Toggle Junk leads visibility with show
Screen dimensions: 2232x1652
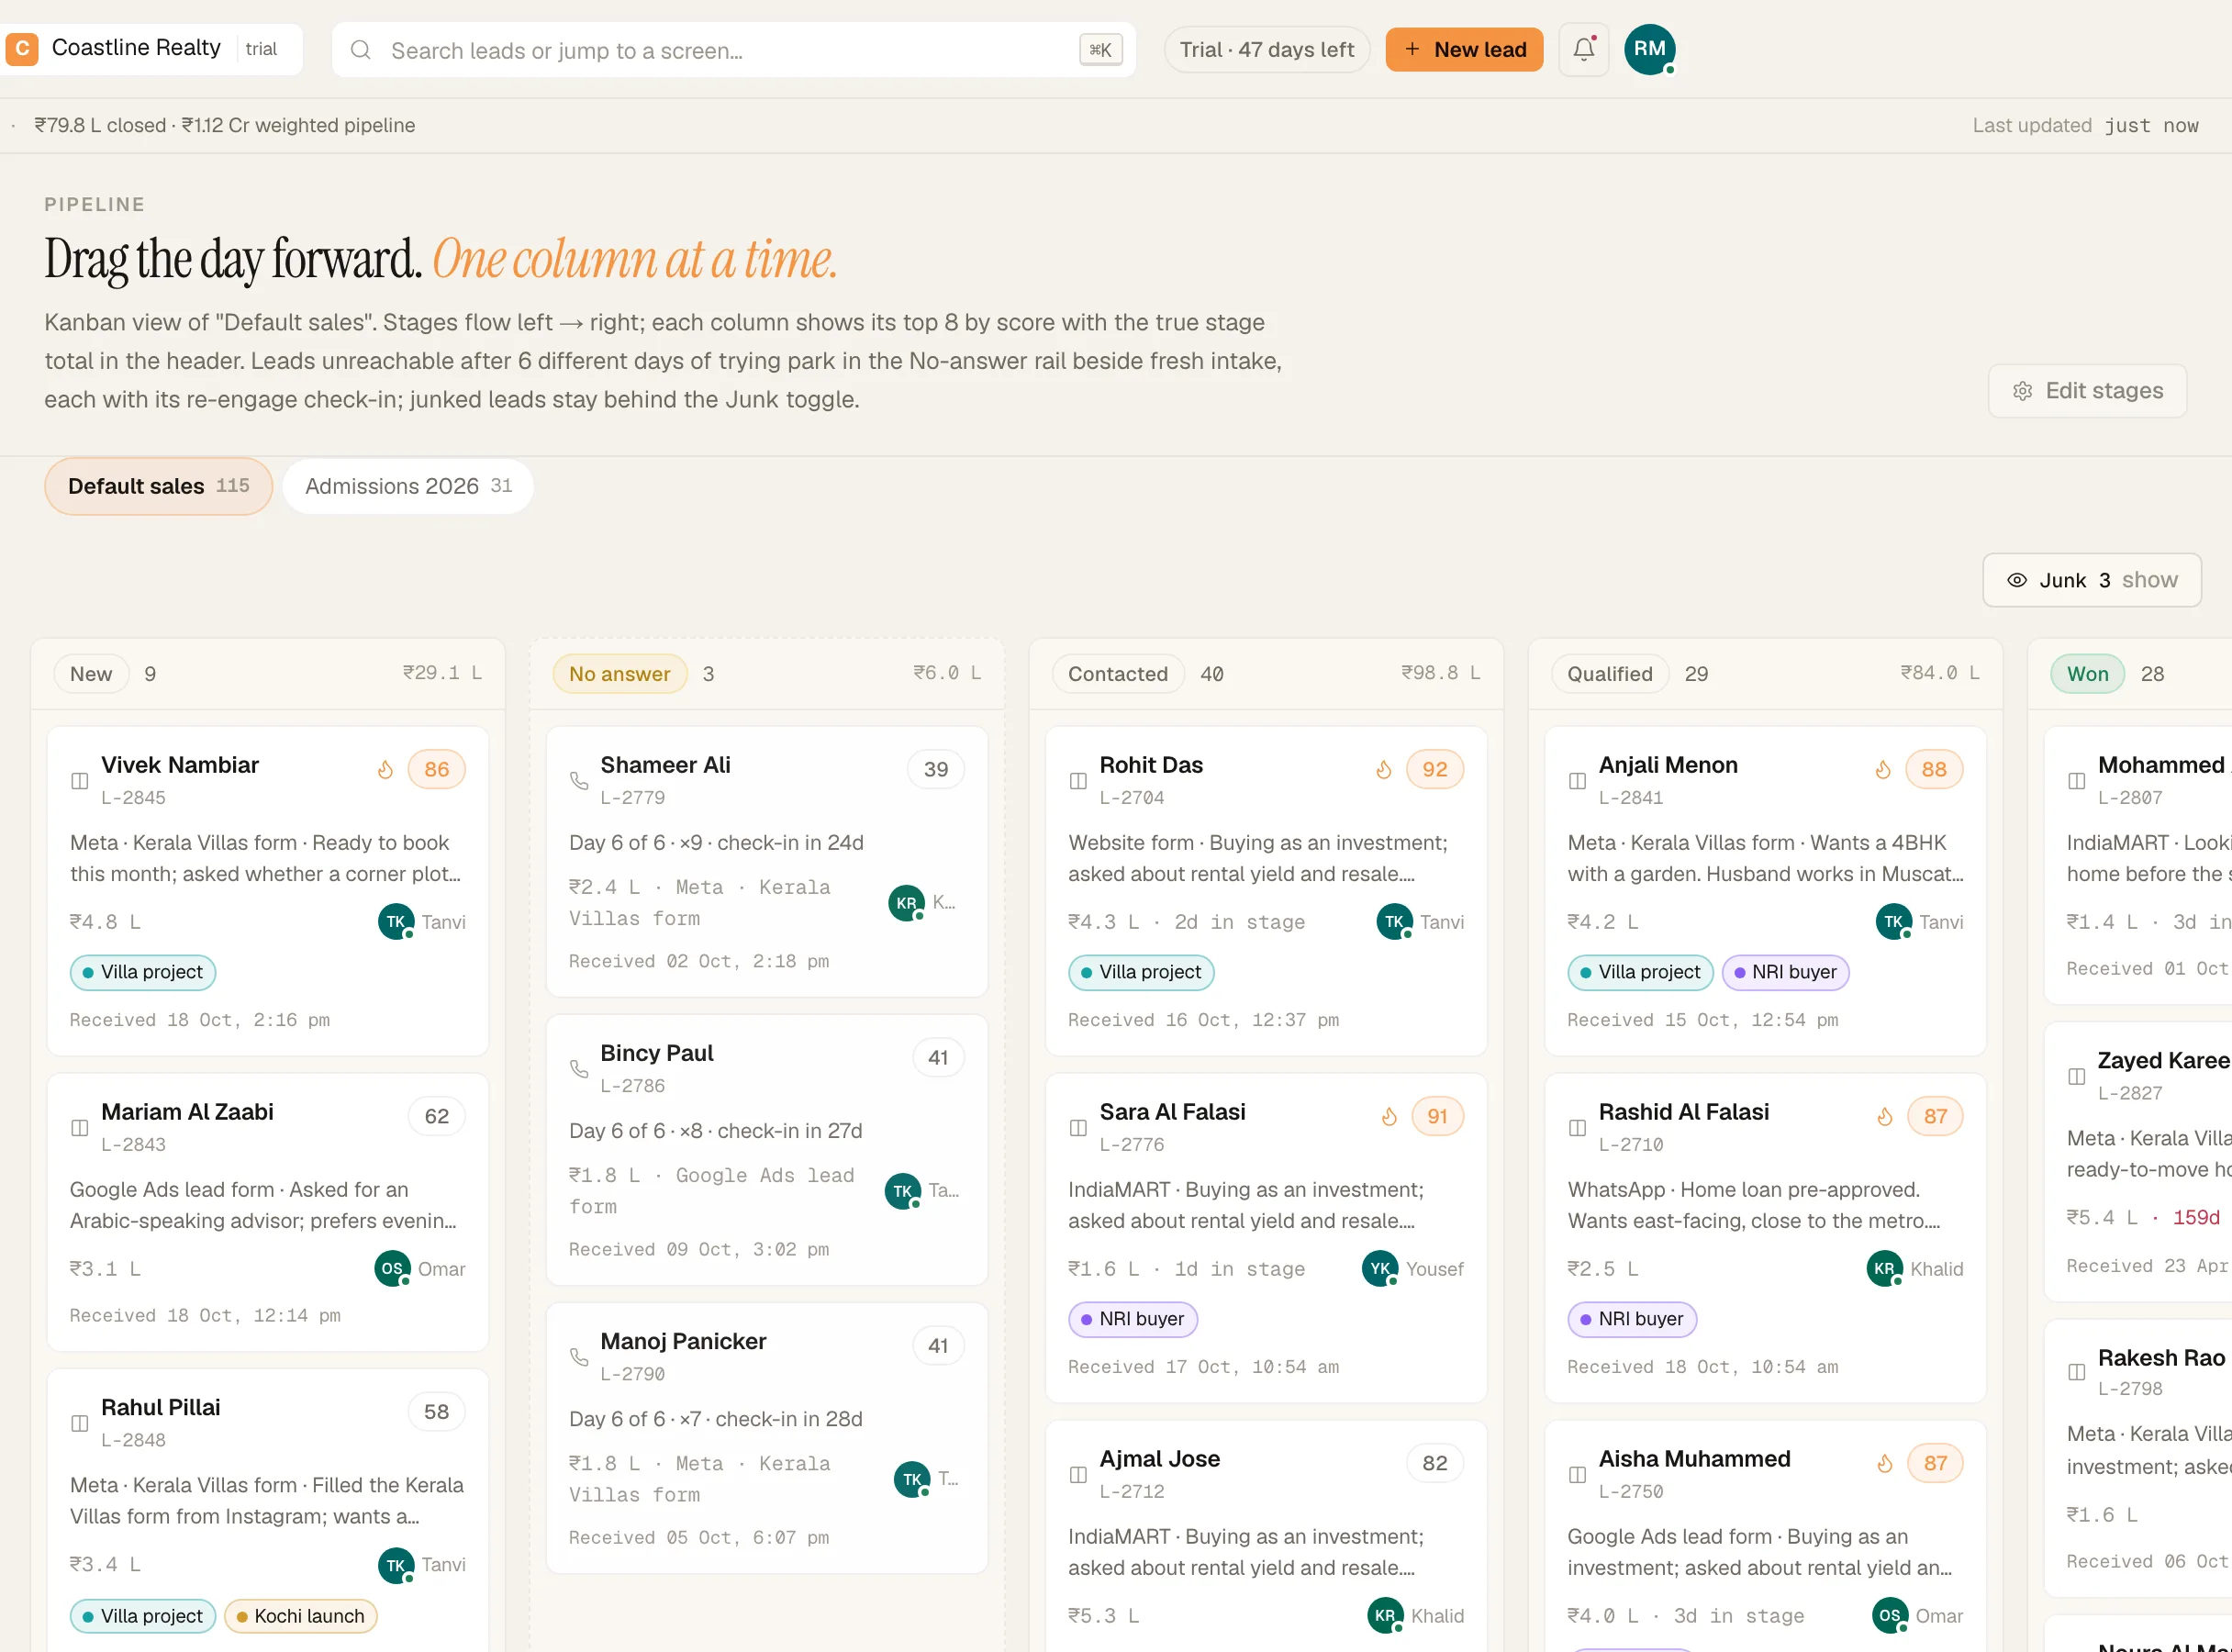pyautogui.click(x=2092, y=580)
